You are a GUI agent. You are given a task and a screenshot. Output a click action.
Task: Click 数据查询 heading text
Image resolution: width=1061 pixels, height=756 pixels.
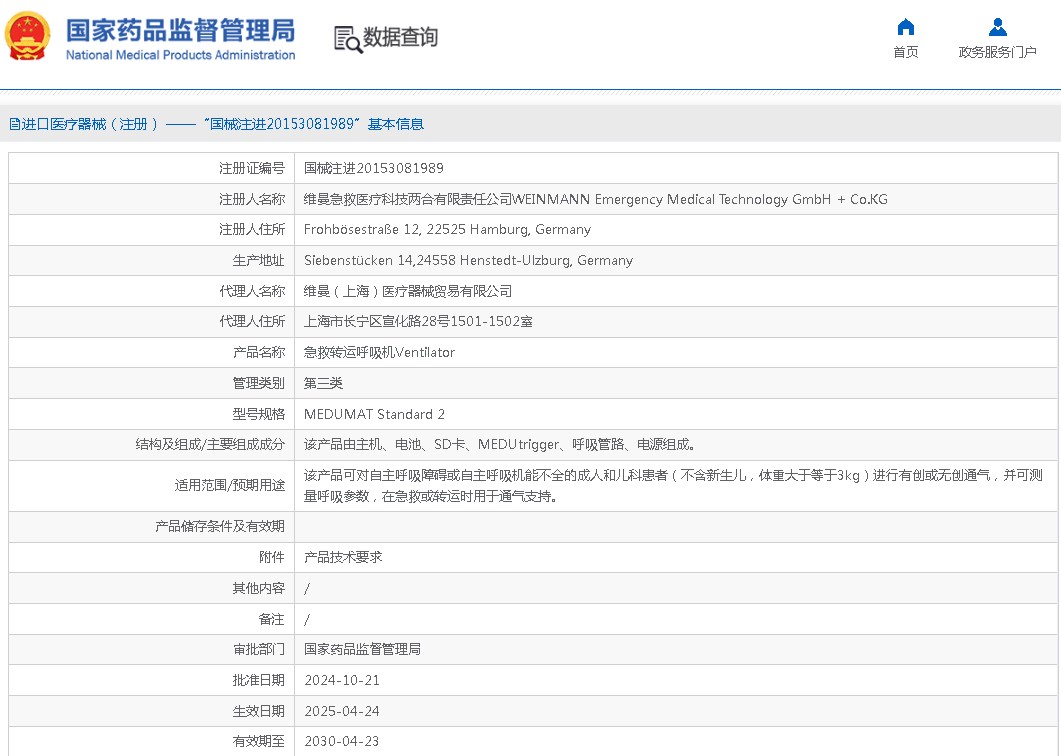(401, 37)
